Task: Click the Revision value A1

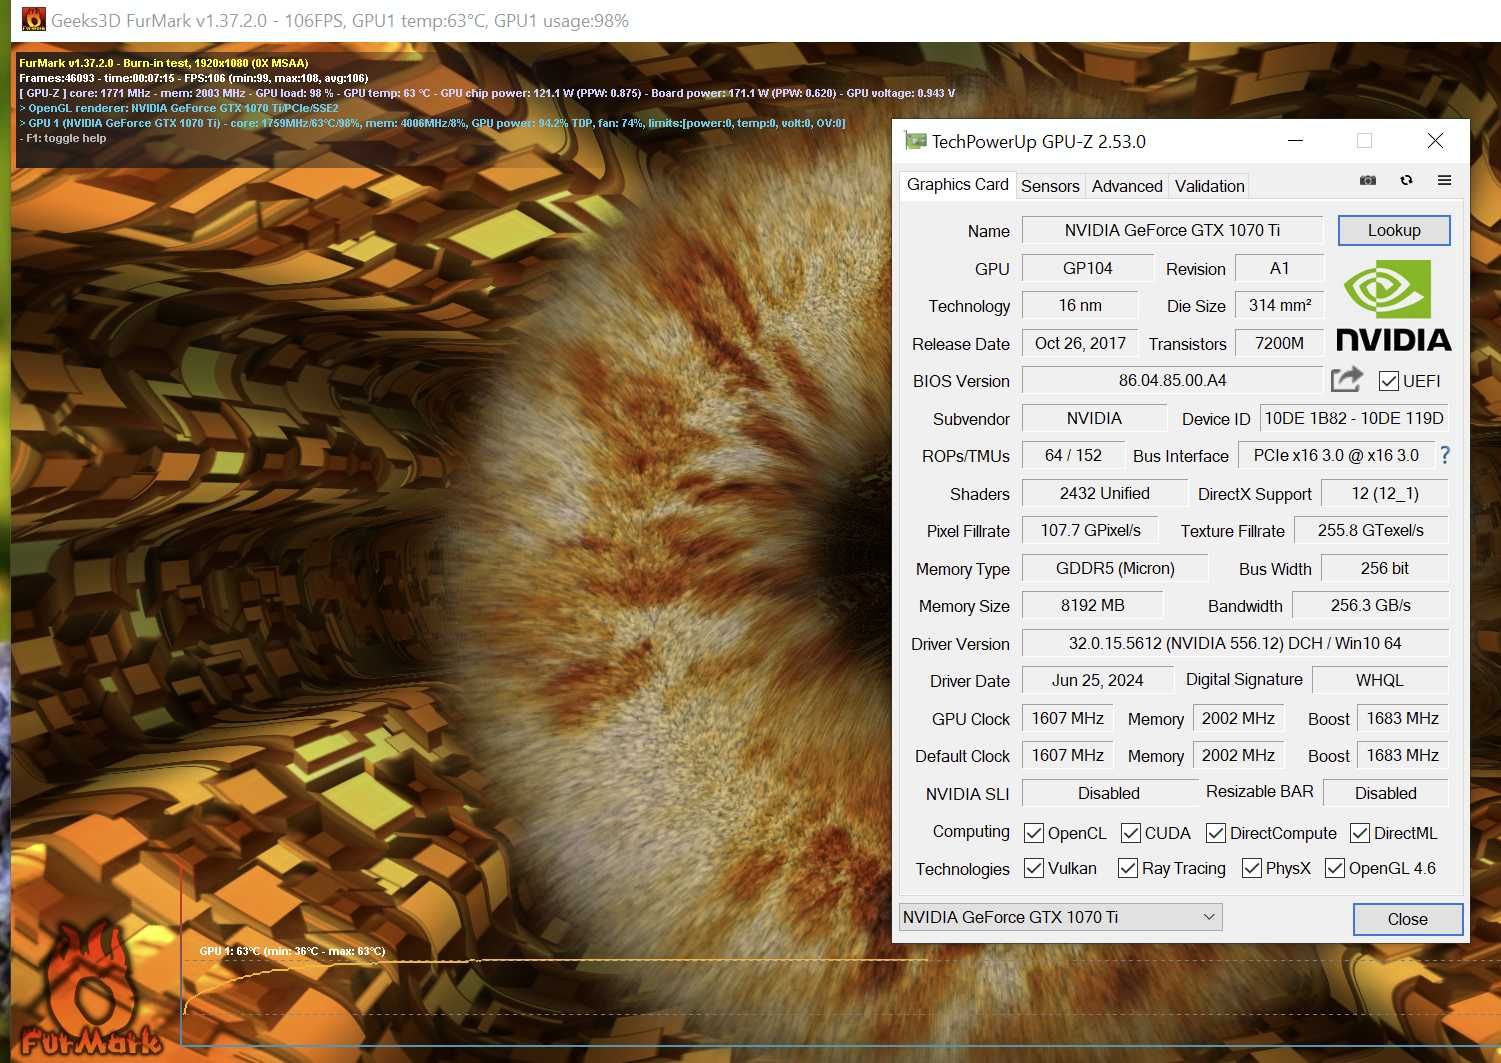Action: click(1279, 268)
